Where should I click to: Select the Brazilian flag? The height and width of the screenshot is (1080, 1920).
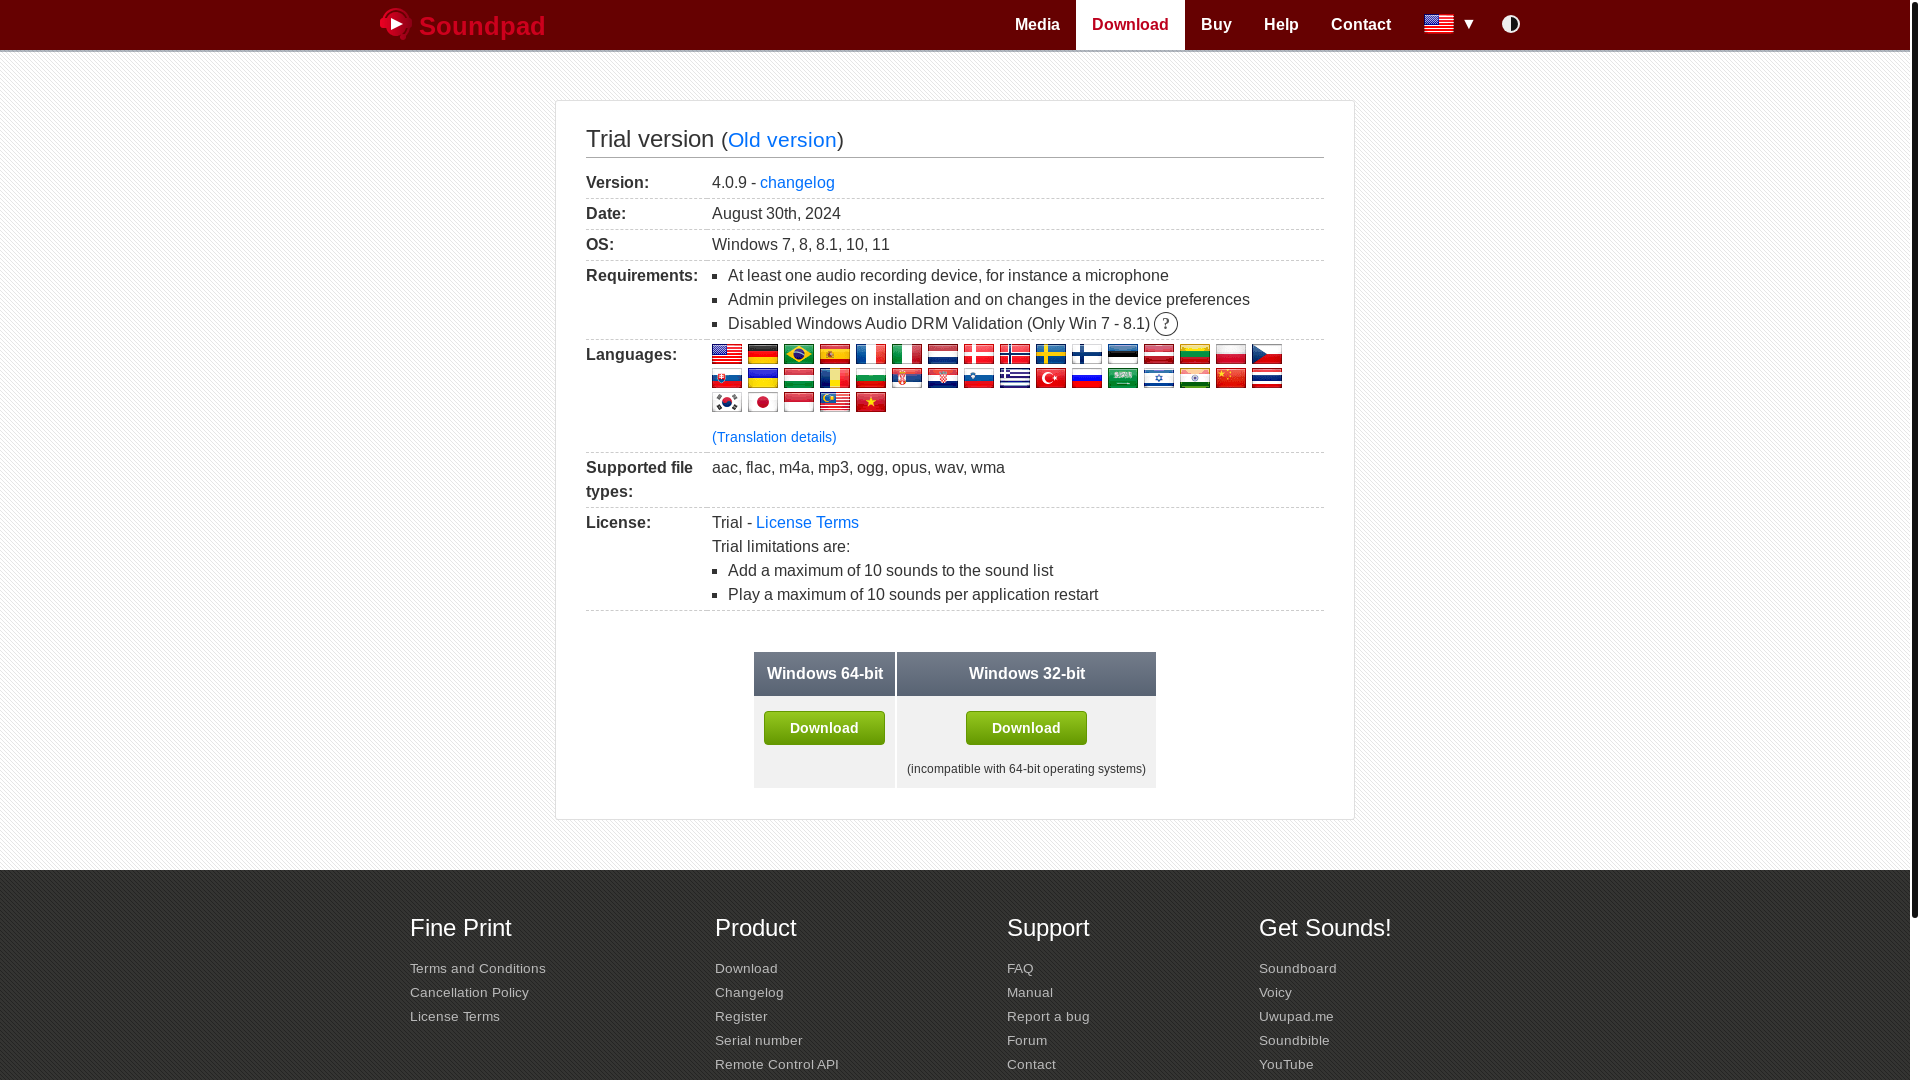pos(799,354)
